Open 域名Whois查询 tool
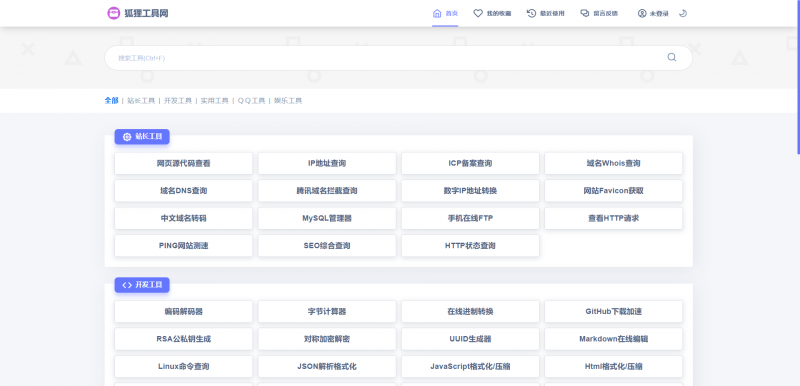Image resolution: width=800 pixels, height=386 pixels. 613,163
